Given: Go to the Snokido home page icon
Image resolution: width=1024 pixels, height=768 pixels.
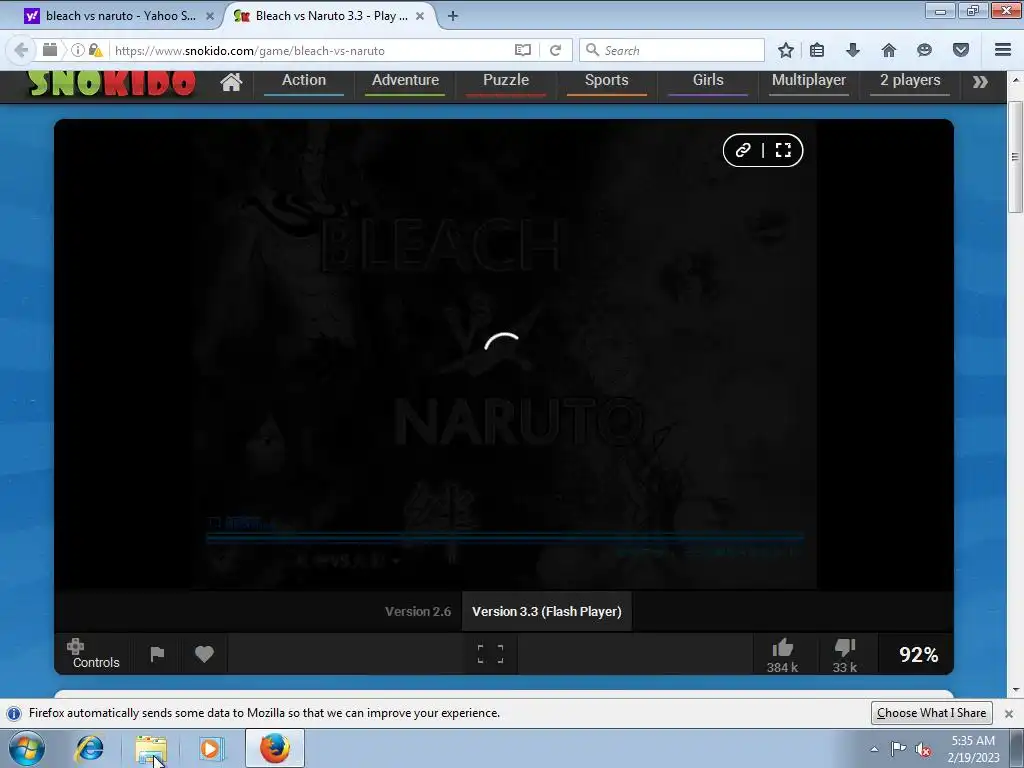Looking at the screenshot, I should point(231,82).
